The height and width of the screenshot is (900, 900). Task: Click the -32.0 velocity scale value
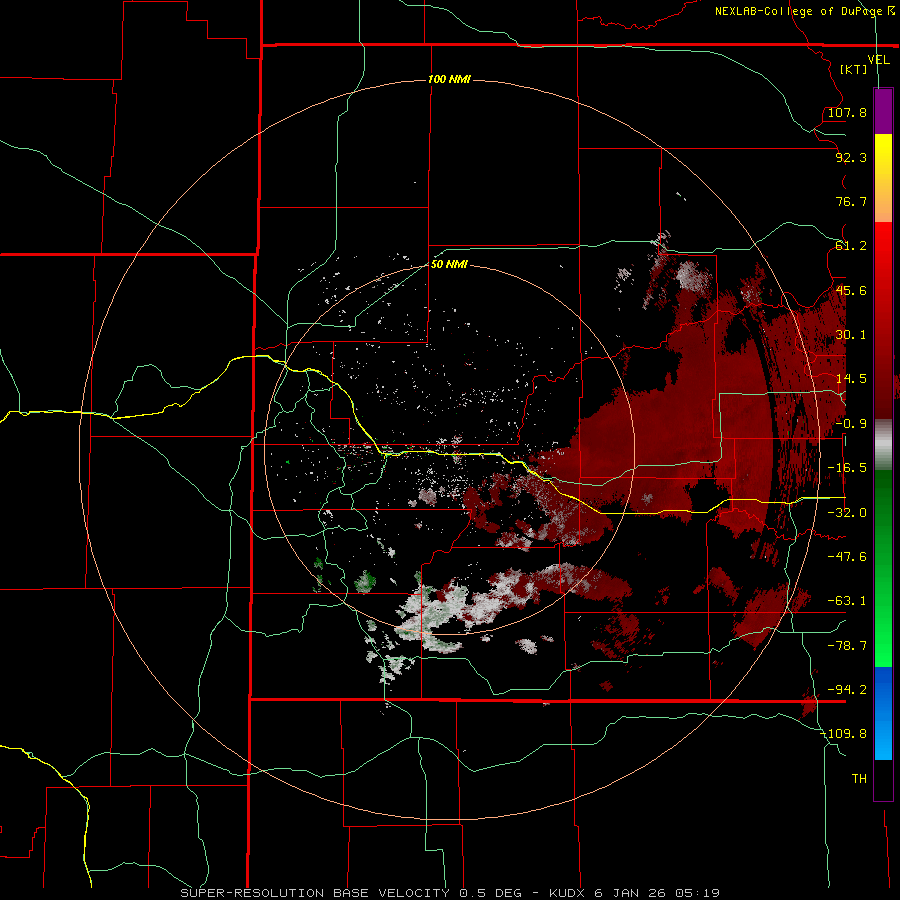pyautogui.click(x=847, y=513)
